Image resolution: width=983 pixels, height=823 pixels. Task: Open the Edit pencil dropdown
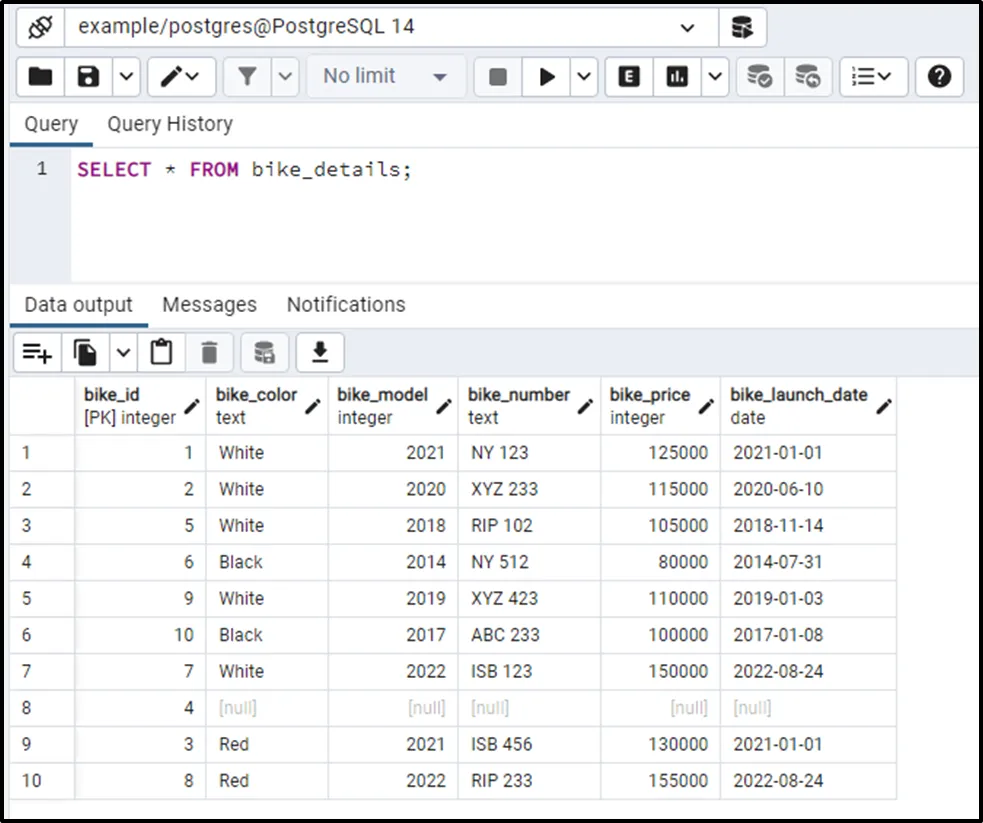pos(181,77)
